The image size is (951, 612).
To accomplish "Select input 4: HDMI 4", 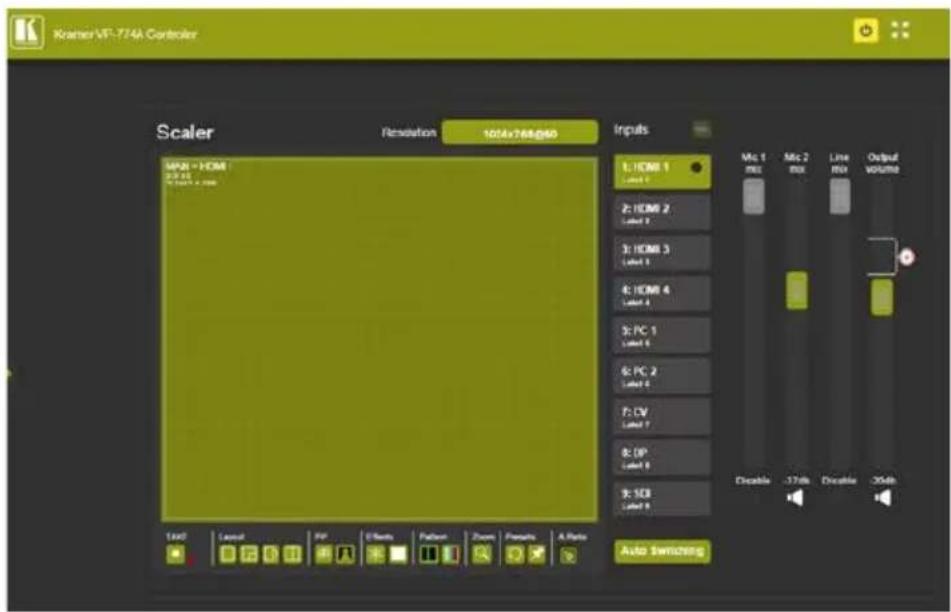I will tap(662, 294).
